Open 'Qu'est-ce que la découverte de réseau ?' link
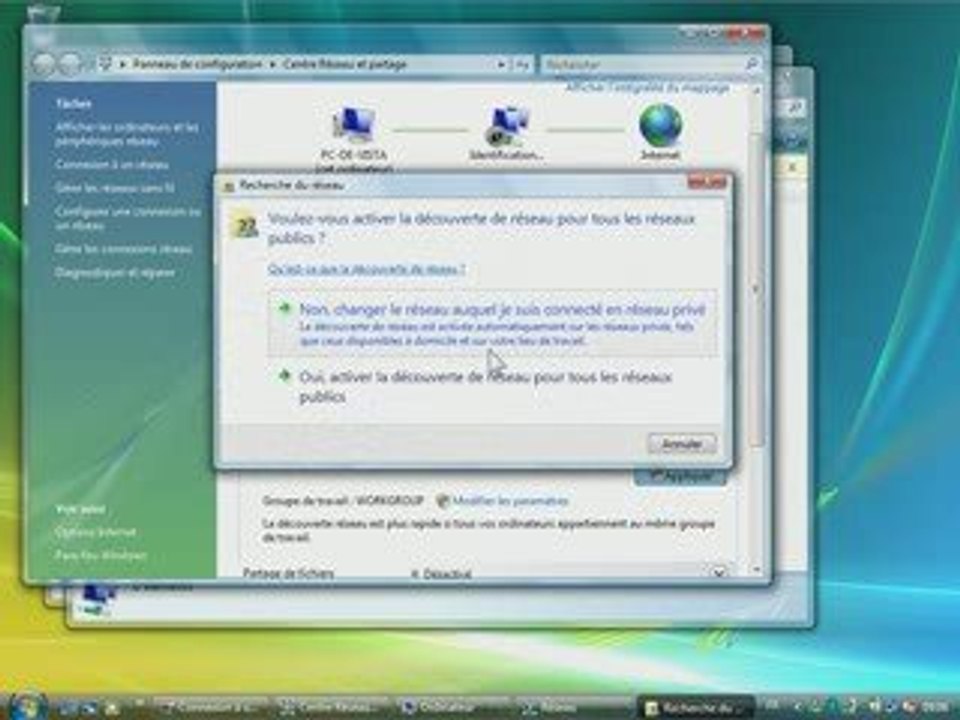 click(x=366, y=269)
